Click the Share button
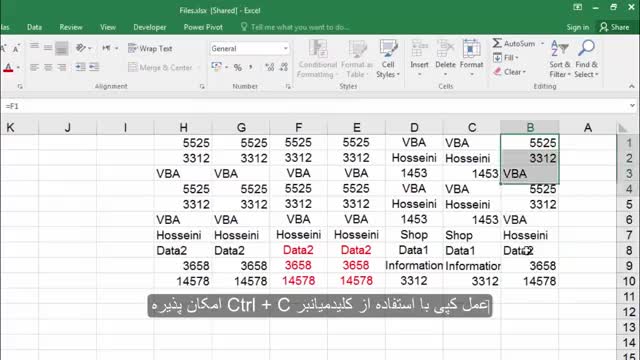 (x=614, y=27)
